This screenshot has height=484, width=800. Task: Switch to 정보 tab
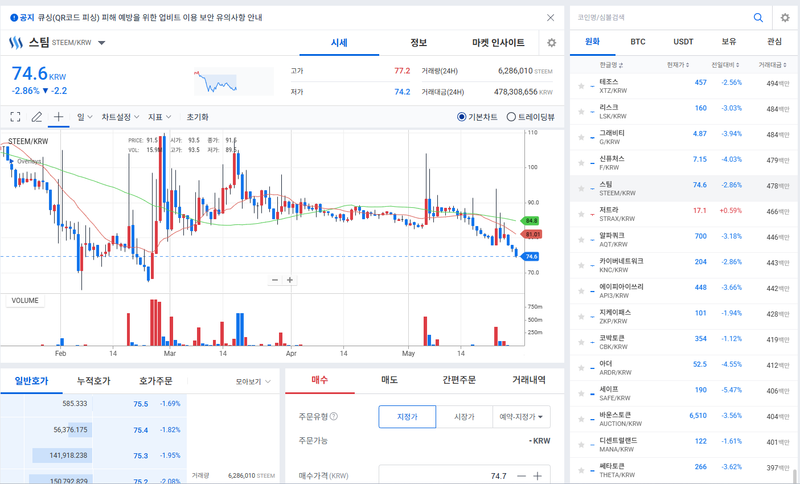(x=418, y=43)
